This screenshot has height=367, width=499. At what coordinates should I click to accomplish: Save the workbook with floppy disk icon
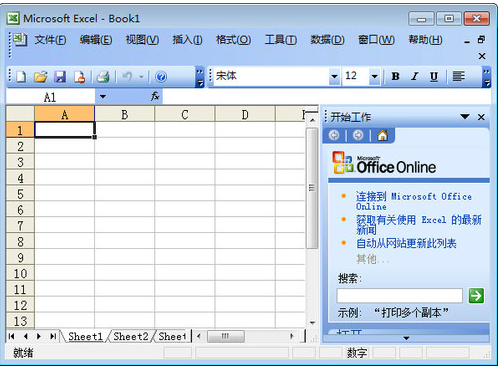[x=60, y=77]
